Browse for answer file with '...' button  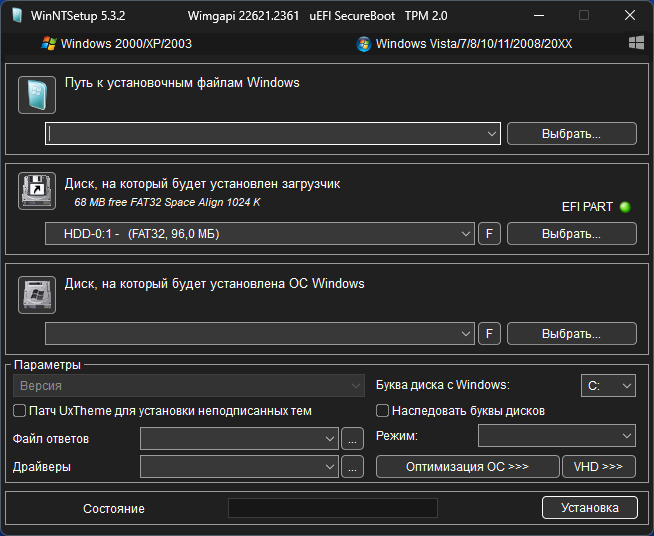352,438
